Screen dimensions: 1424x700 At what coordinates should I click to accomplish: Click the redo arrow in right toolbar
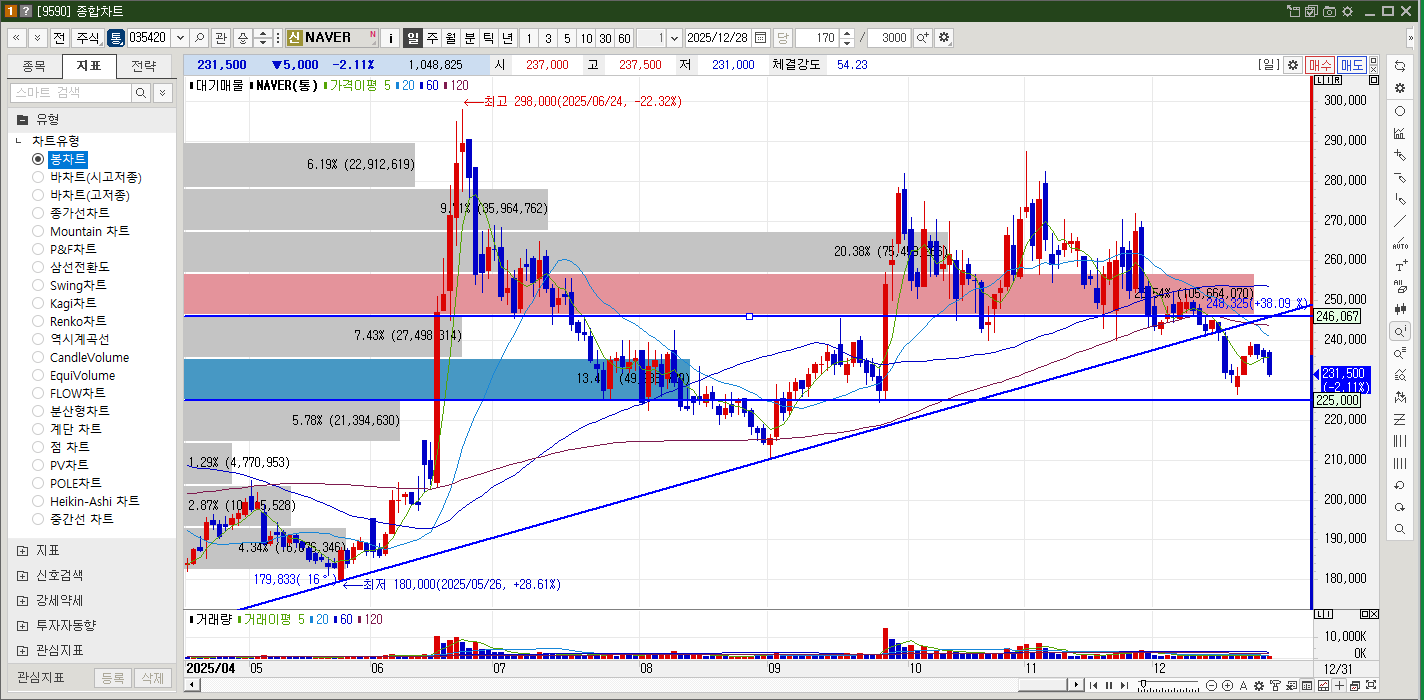1400,507
